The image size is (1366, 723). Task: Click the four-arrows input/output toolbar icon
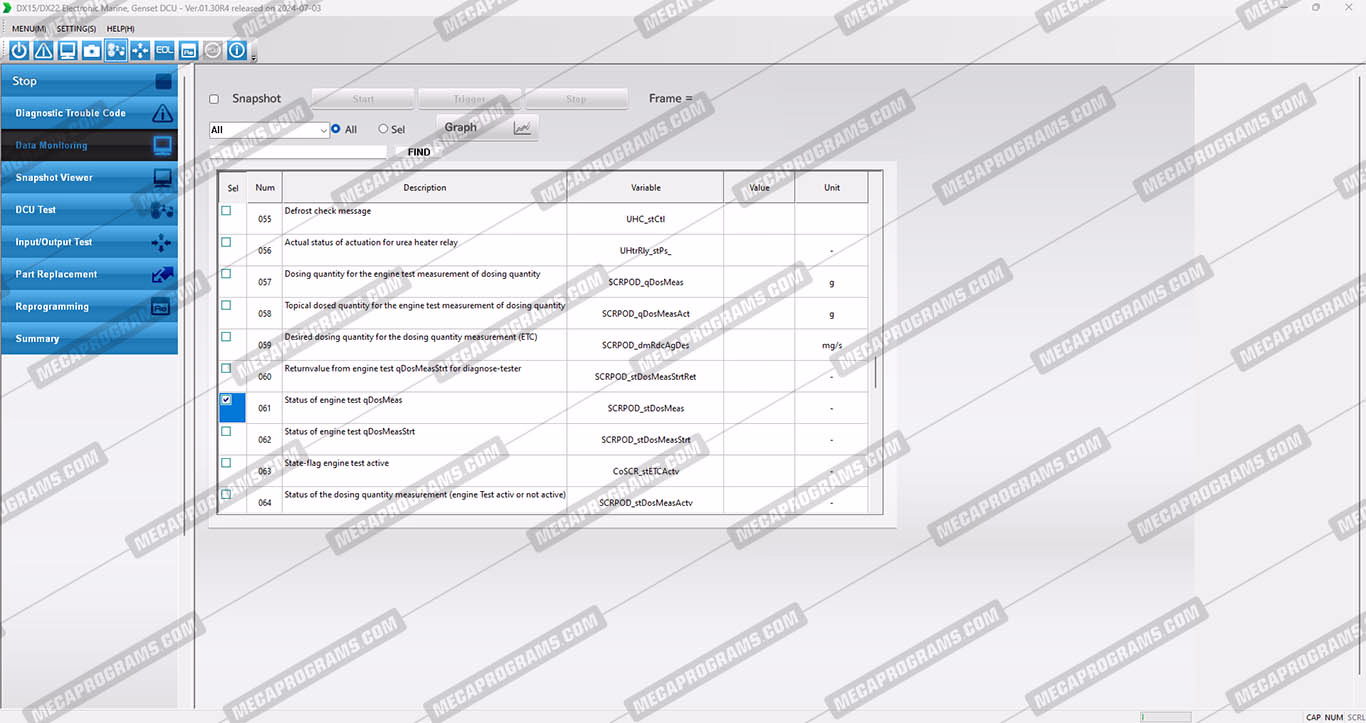click(x=139, y=50)
